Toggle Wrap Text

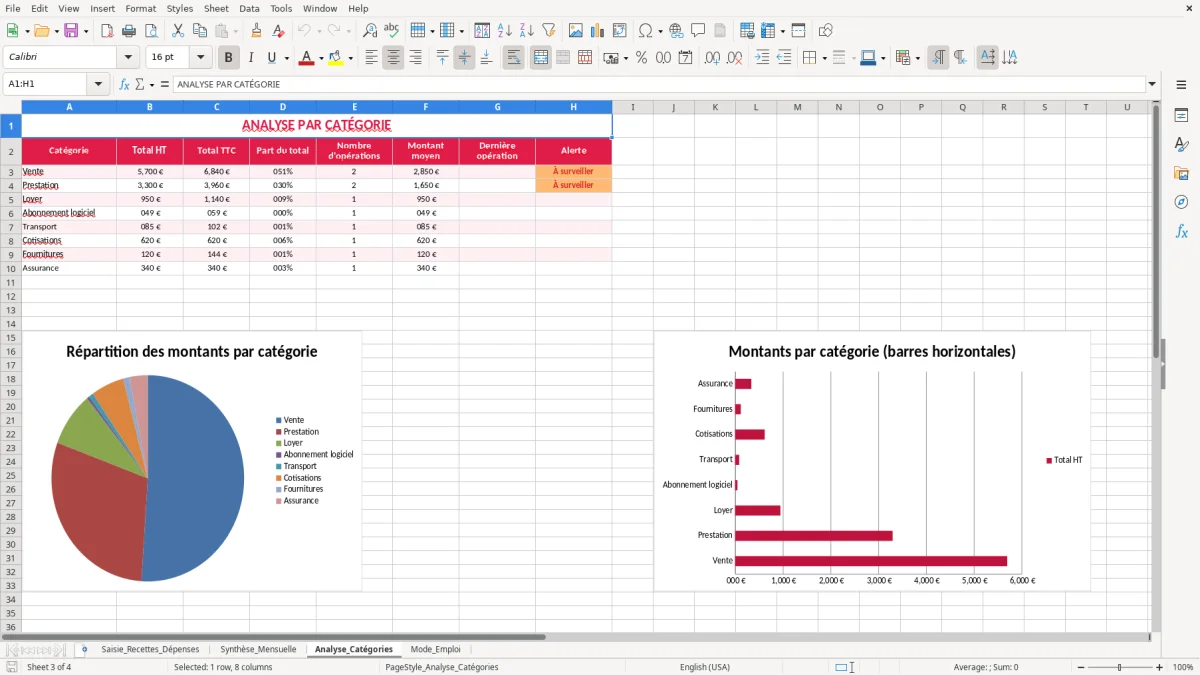pos(514,58)
